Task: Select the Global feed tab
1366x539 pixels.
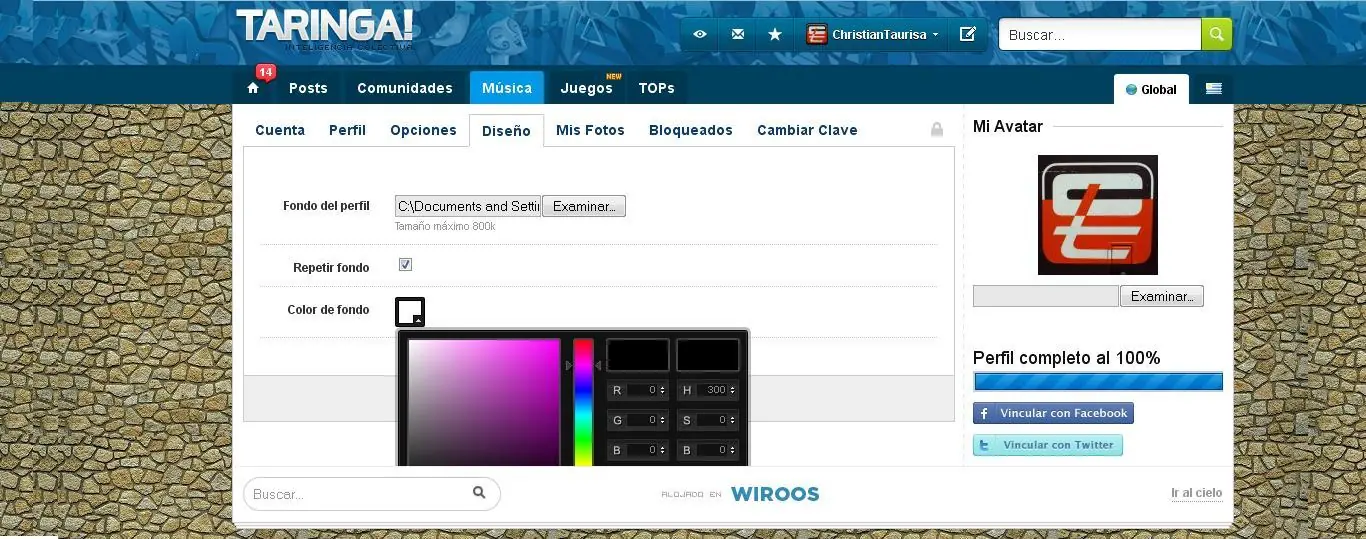Action: (1152, 89)
